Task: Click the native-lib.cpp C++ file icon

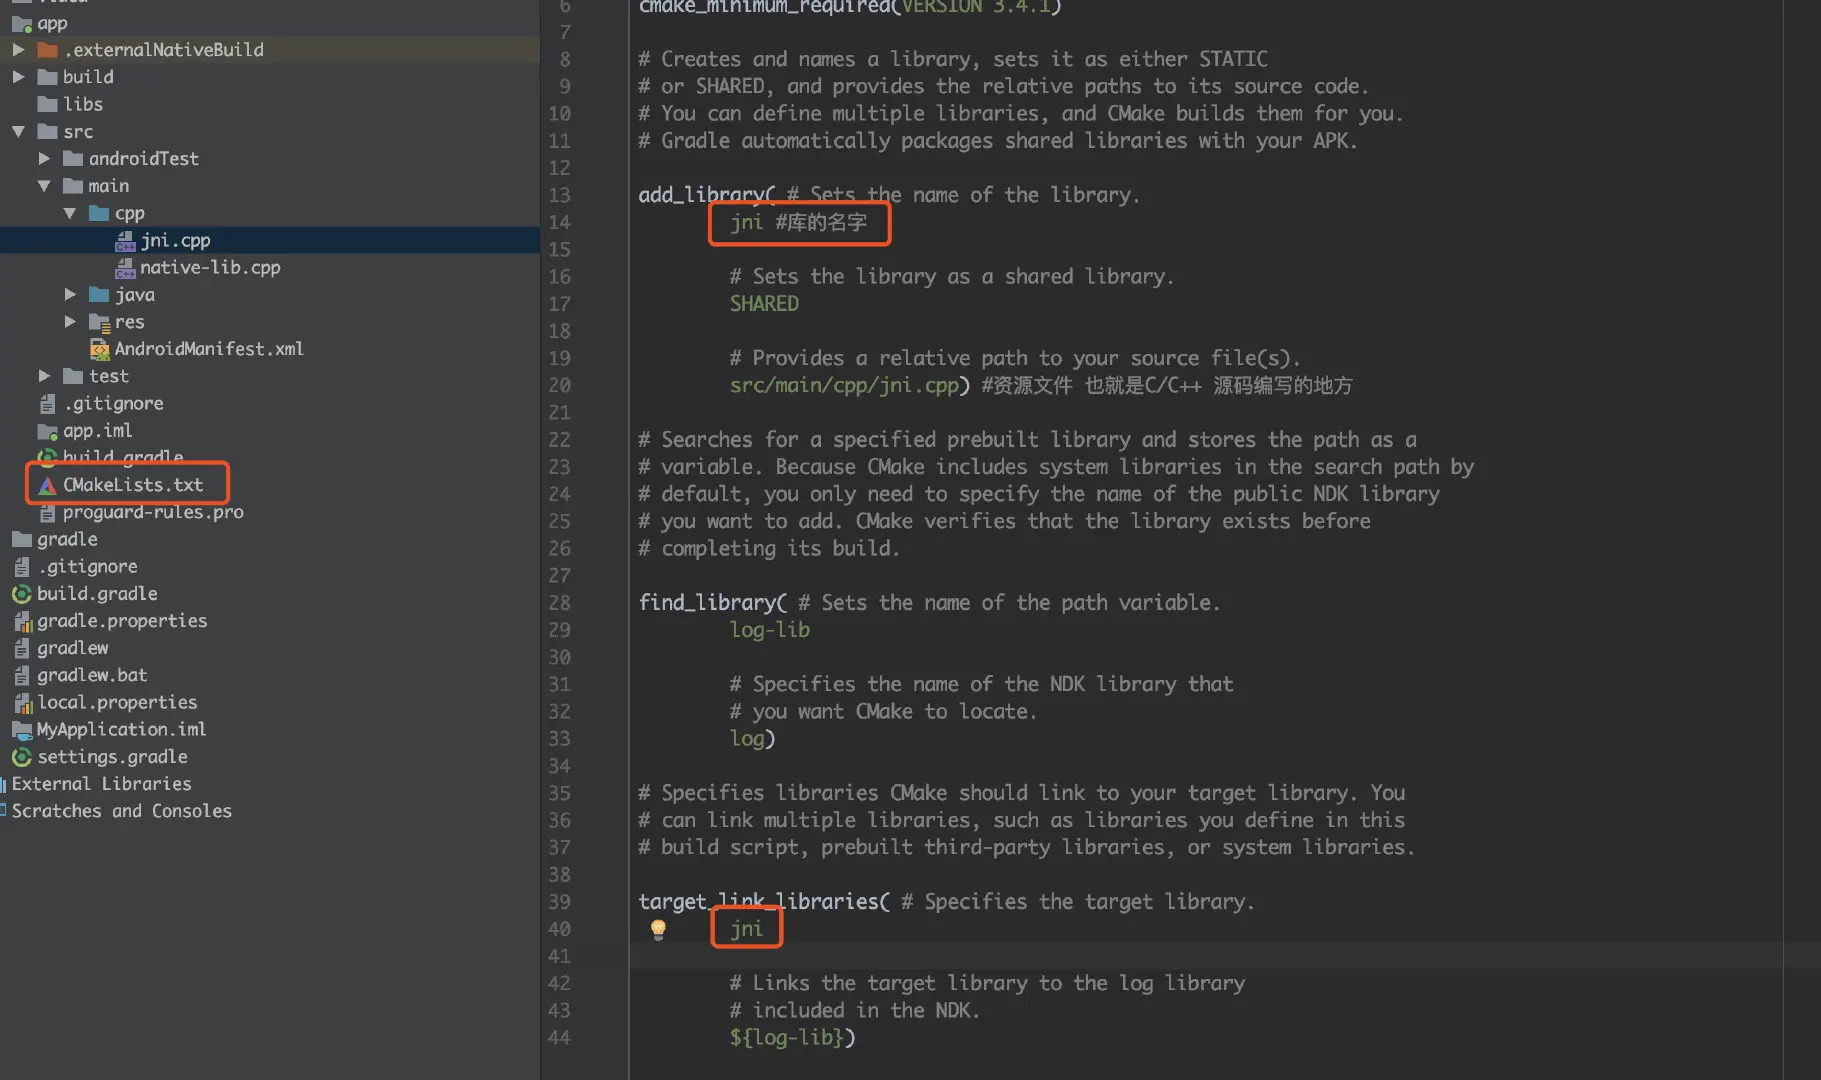Action: click(125, 267)
